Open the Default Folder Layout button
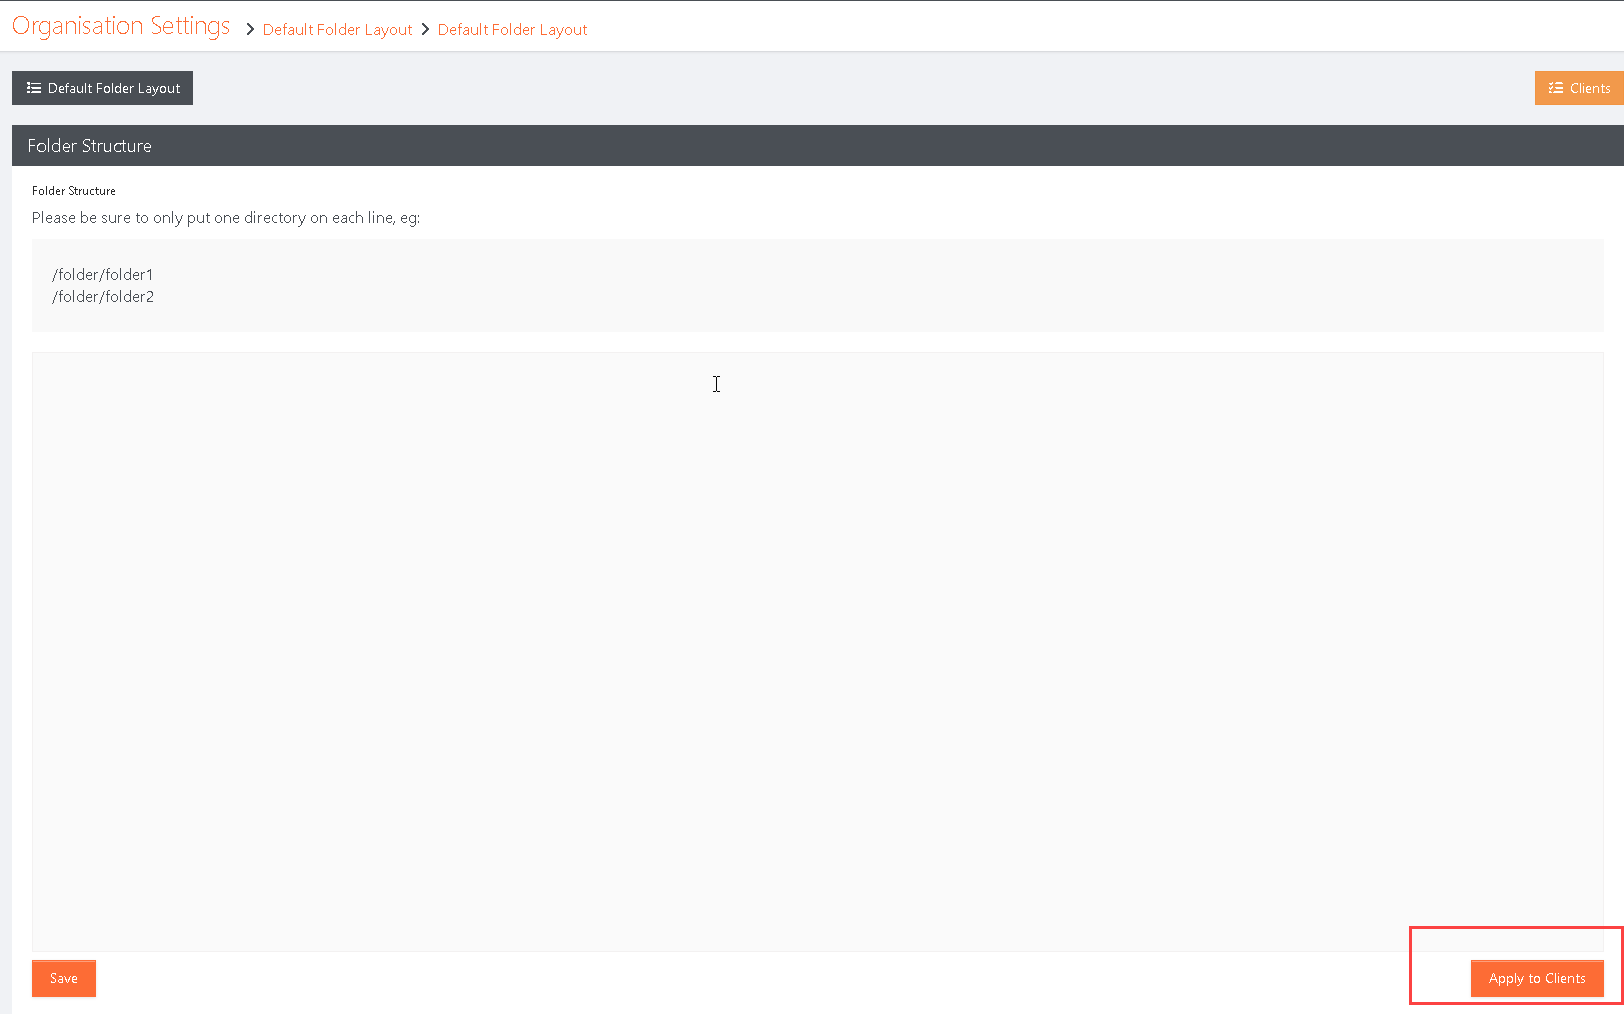This screenshot has height=1014, width=1624. tap(102, 88)
